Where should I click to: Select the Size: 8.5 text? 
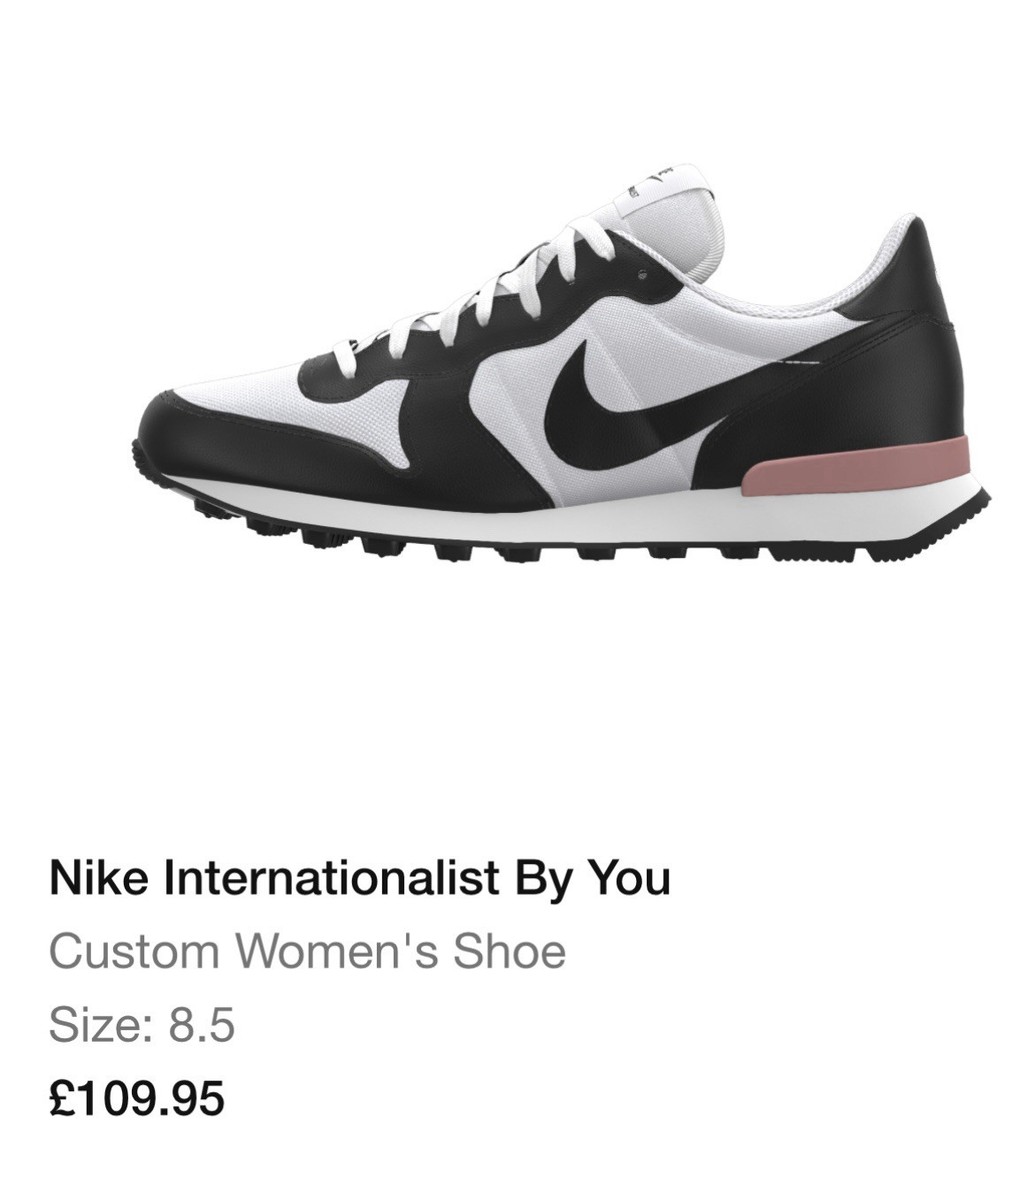(x=142, y=1025)
